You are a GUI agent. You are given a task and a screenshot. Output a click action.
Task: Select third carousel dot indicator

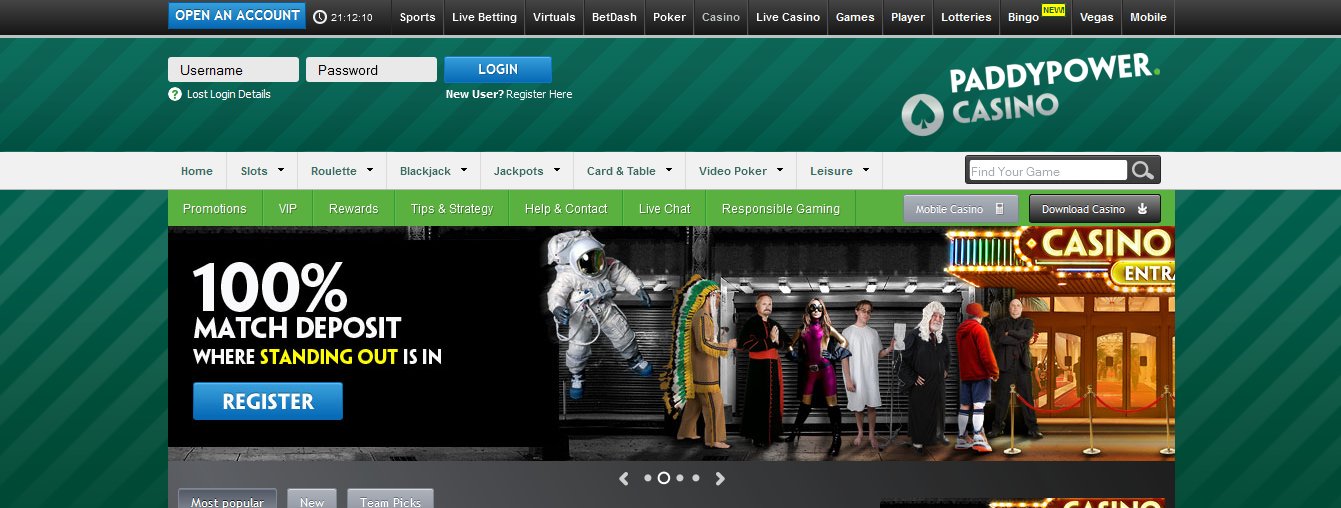pos(680,478)
